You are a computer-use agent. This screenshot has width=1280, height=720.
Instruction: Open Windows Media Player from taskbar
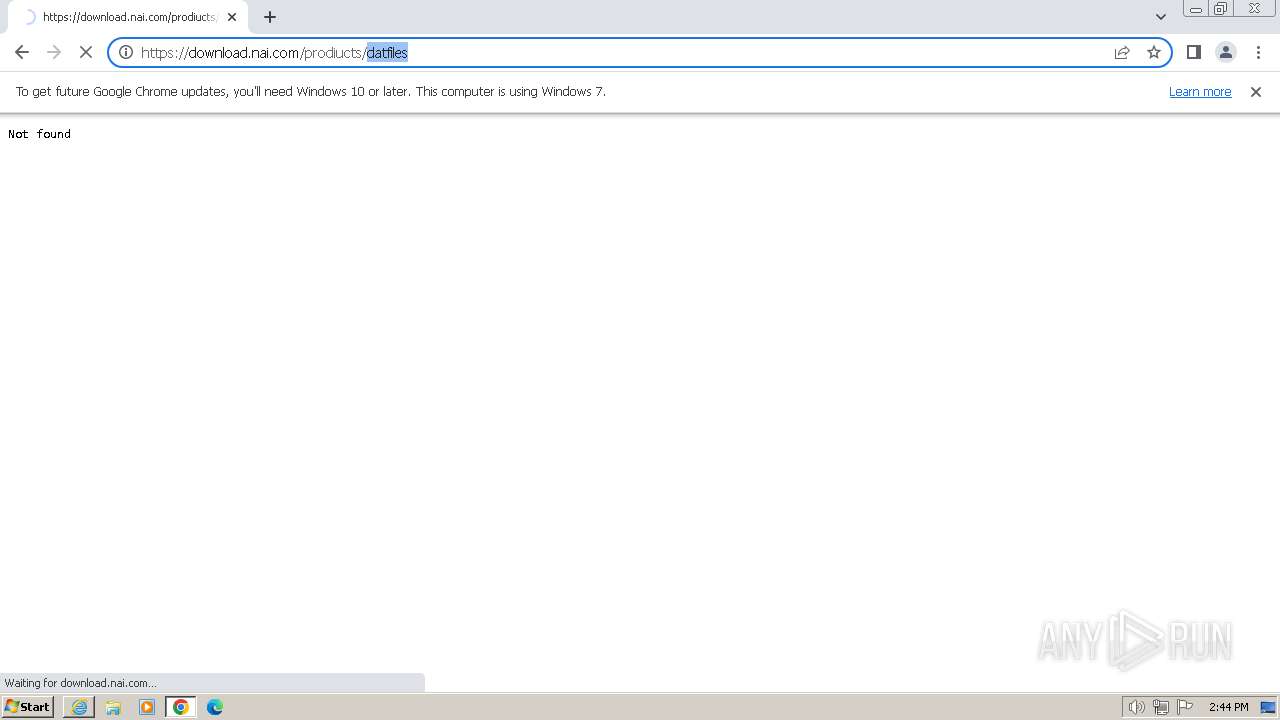pyautogui.click(x=147, y=706)
